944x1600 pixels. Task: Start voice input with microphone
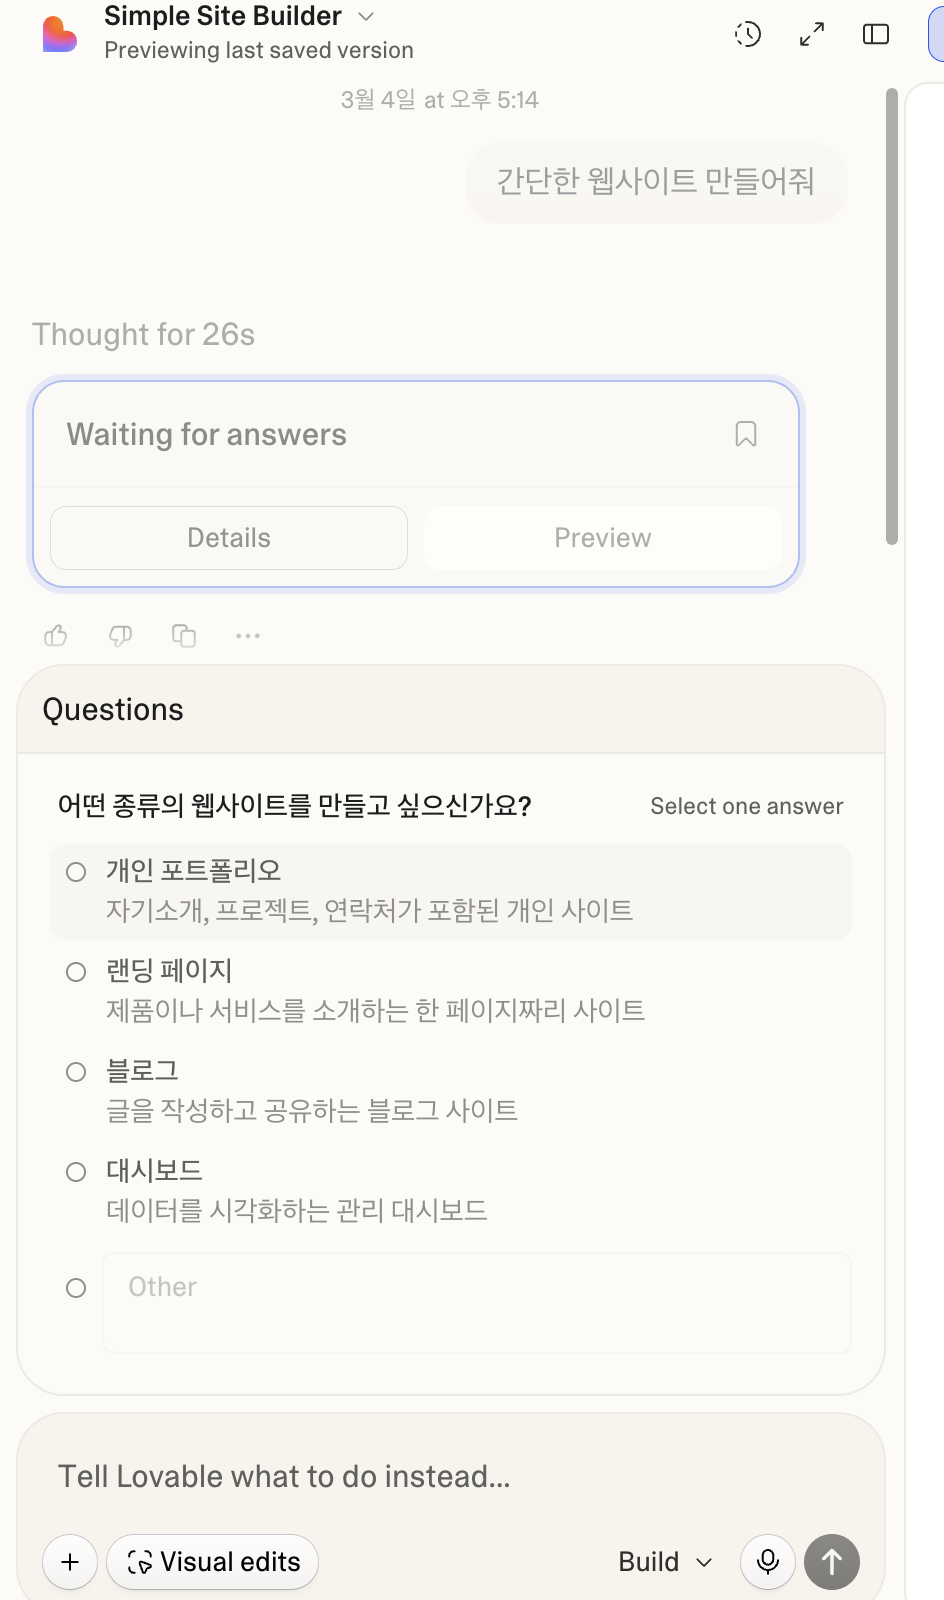coord(768,1561)
